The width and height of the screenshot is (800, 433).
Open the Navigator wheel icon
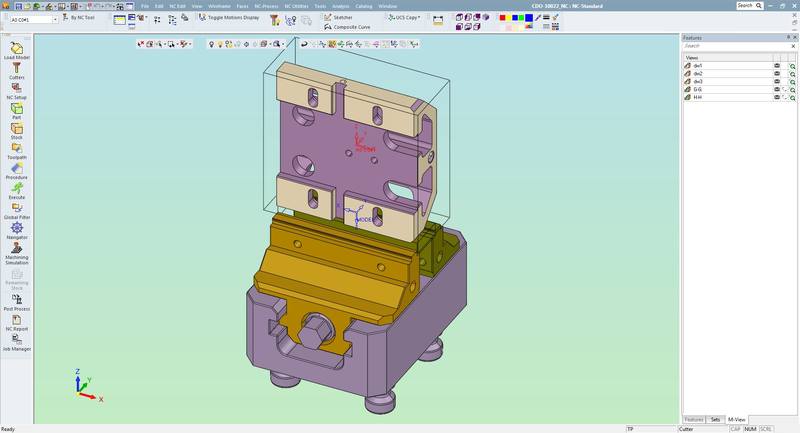pyautogui.click(x=17, y=228)
